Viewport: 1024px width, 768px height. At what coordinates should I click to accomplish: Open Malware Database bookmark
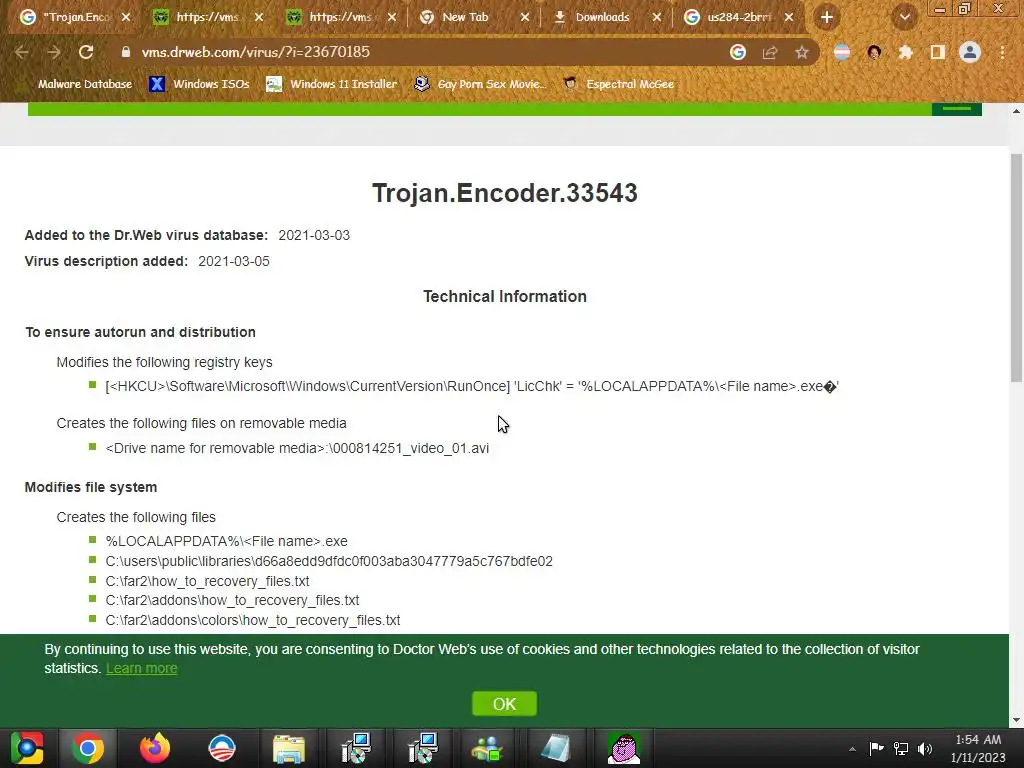point(84,84)
